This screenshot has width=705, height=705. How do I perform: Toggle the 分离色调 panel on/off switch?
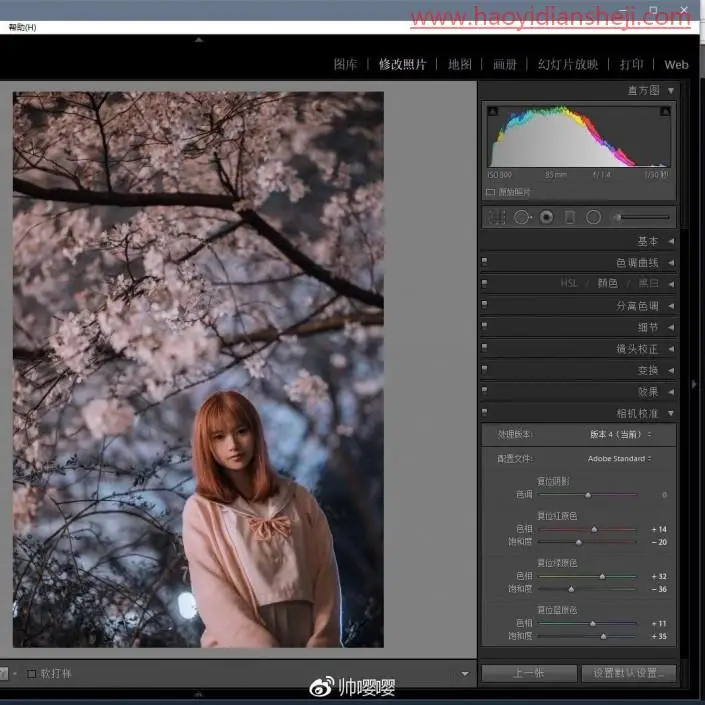pos(484,304)
